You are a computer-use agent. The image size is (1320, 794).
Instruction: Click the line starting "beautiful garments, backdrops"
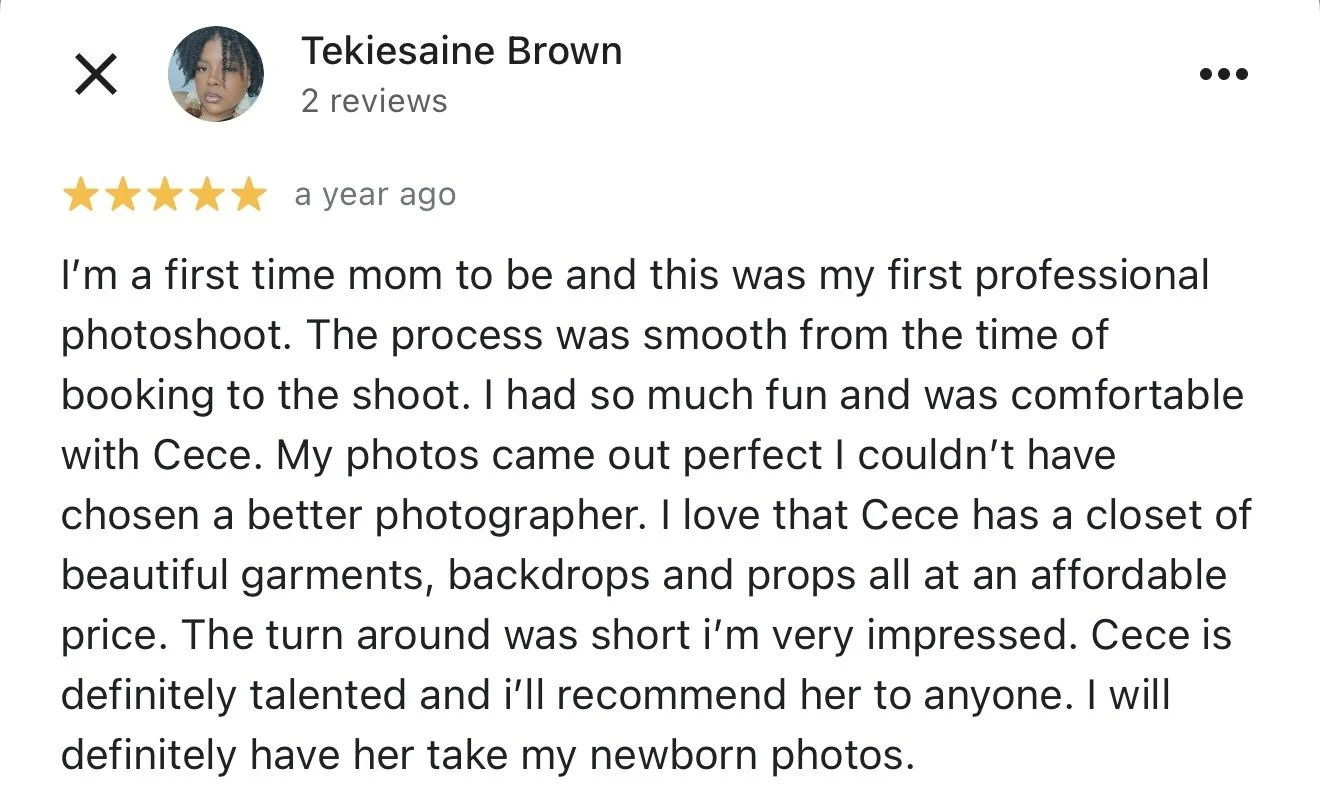[644, 576]
